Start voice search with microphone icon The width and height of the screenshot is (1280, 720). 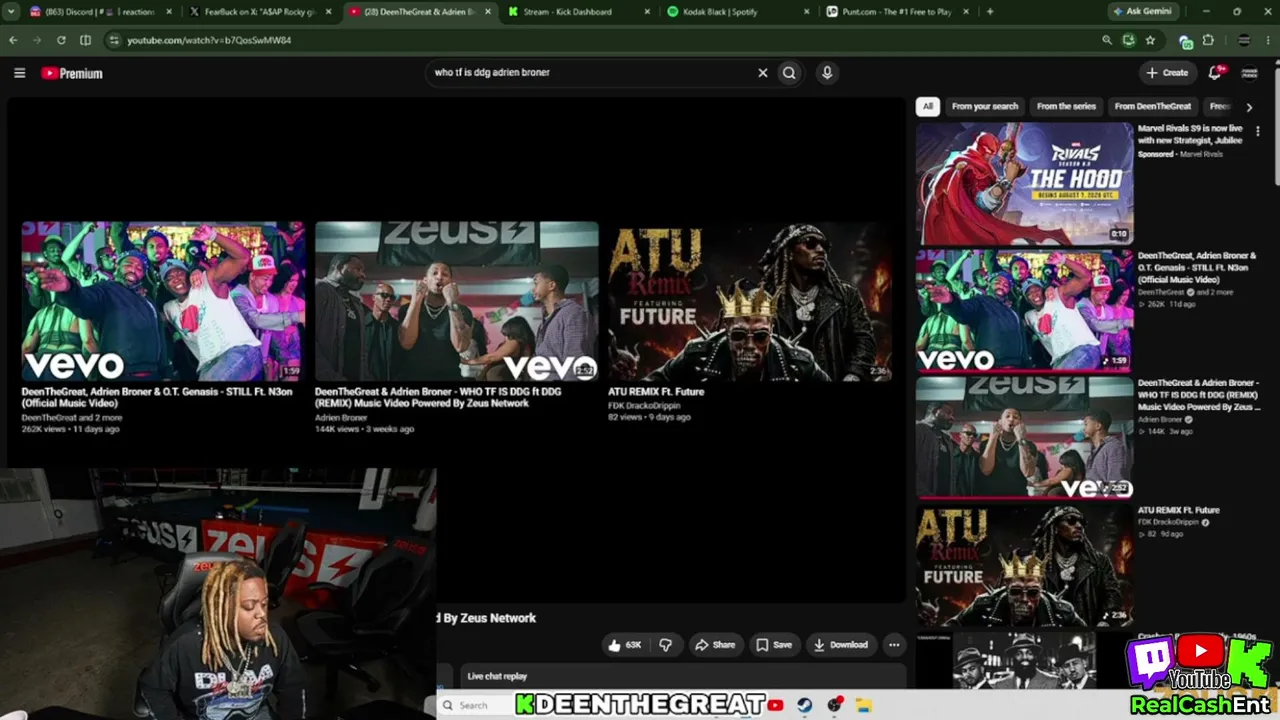[827, 72]
